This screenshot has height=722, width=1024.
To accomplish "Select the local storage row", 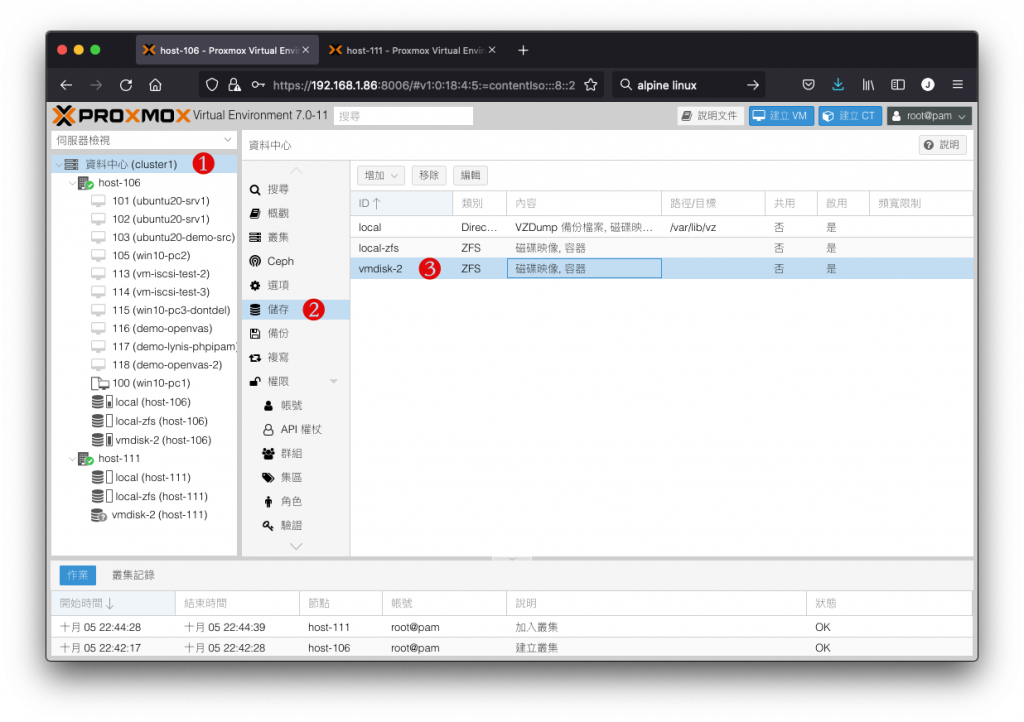I will click(x=661, y=227).
